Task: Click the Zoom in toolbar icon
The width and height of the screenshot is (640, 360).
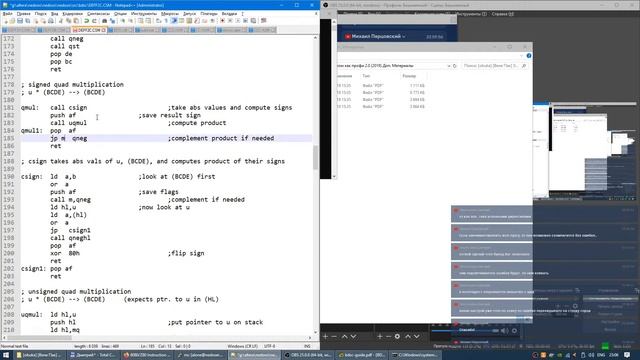Action: pyautogui.click(x=122, y=20)
